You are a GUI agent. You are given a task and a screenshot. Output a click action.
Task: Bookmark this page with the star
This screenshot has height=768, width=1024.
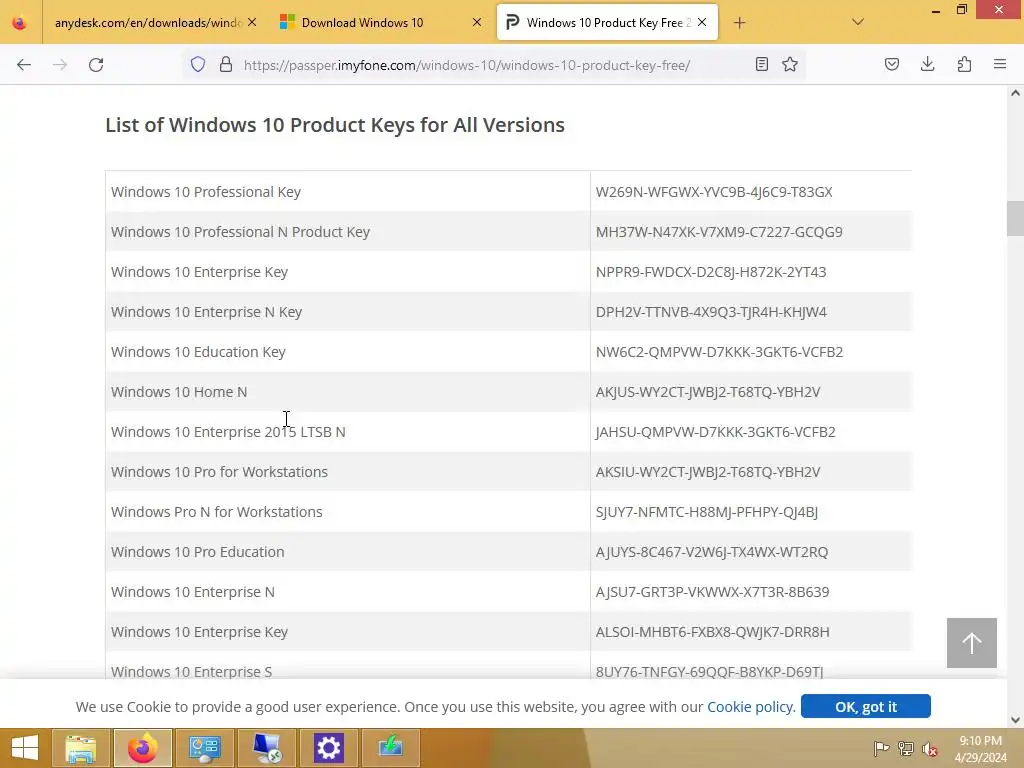[x=790, y=64]
